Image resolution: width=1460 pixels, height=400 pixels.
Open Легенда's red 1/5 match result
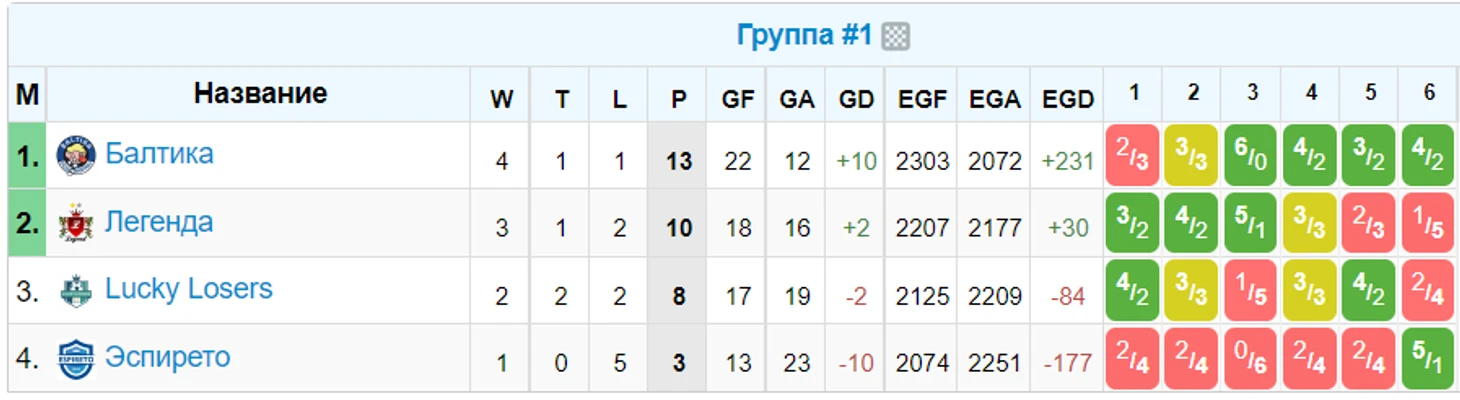tap(1428, 223)
